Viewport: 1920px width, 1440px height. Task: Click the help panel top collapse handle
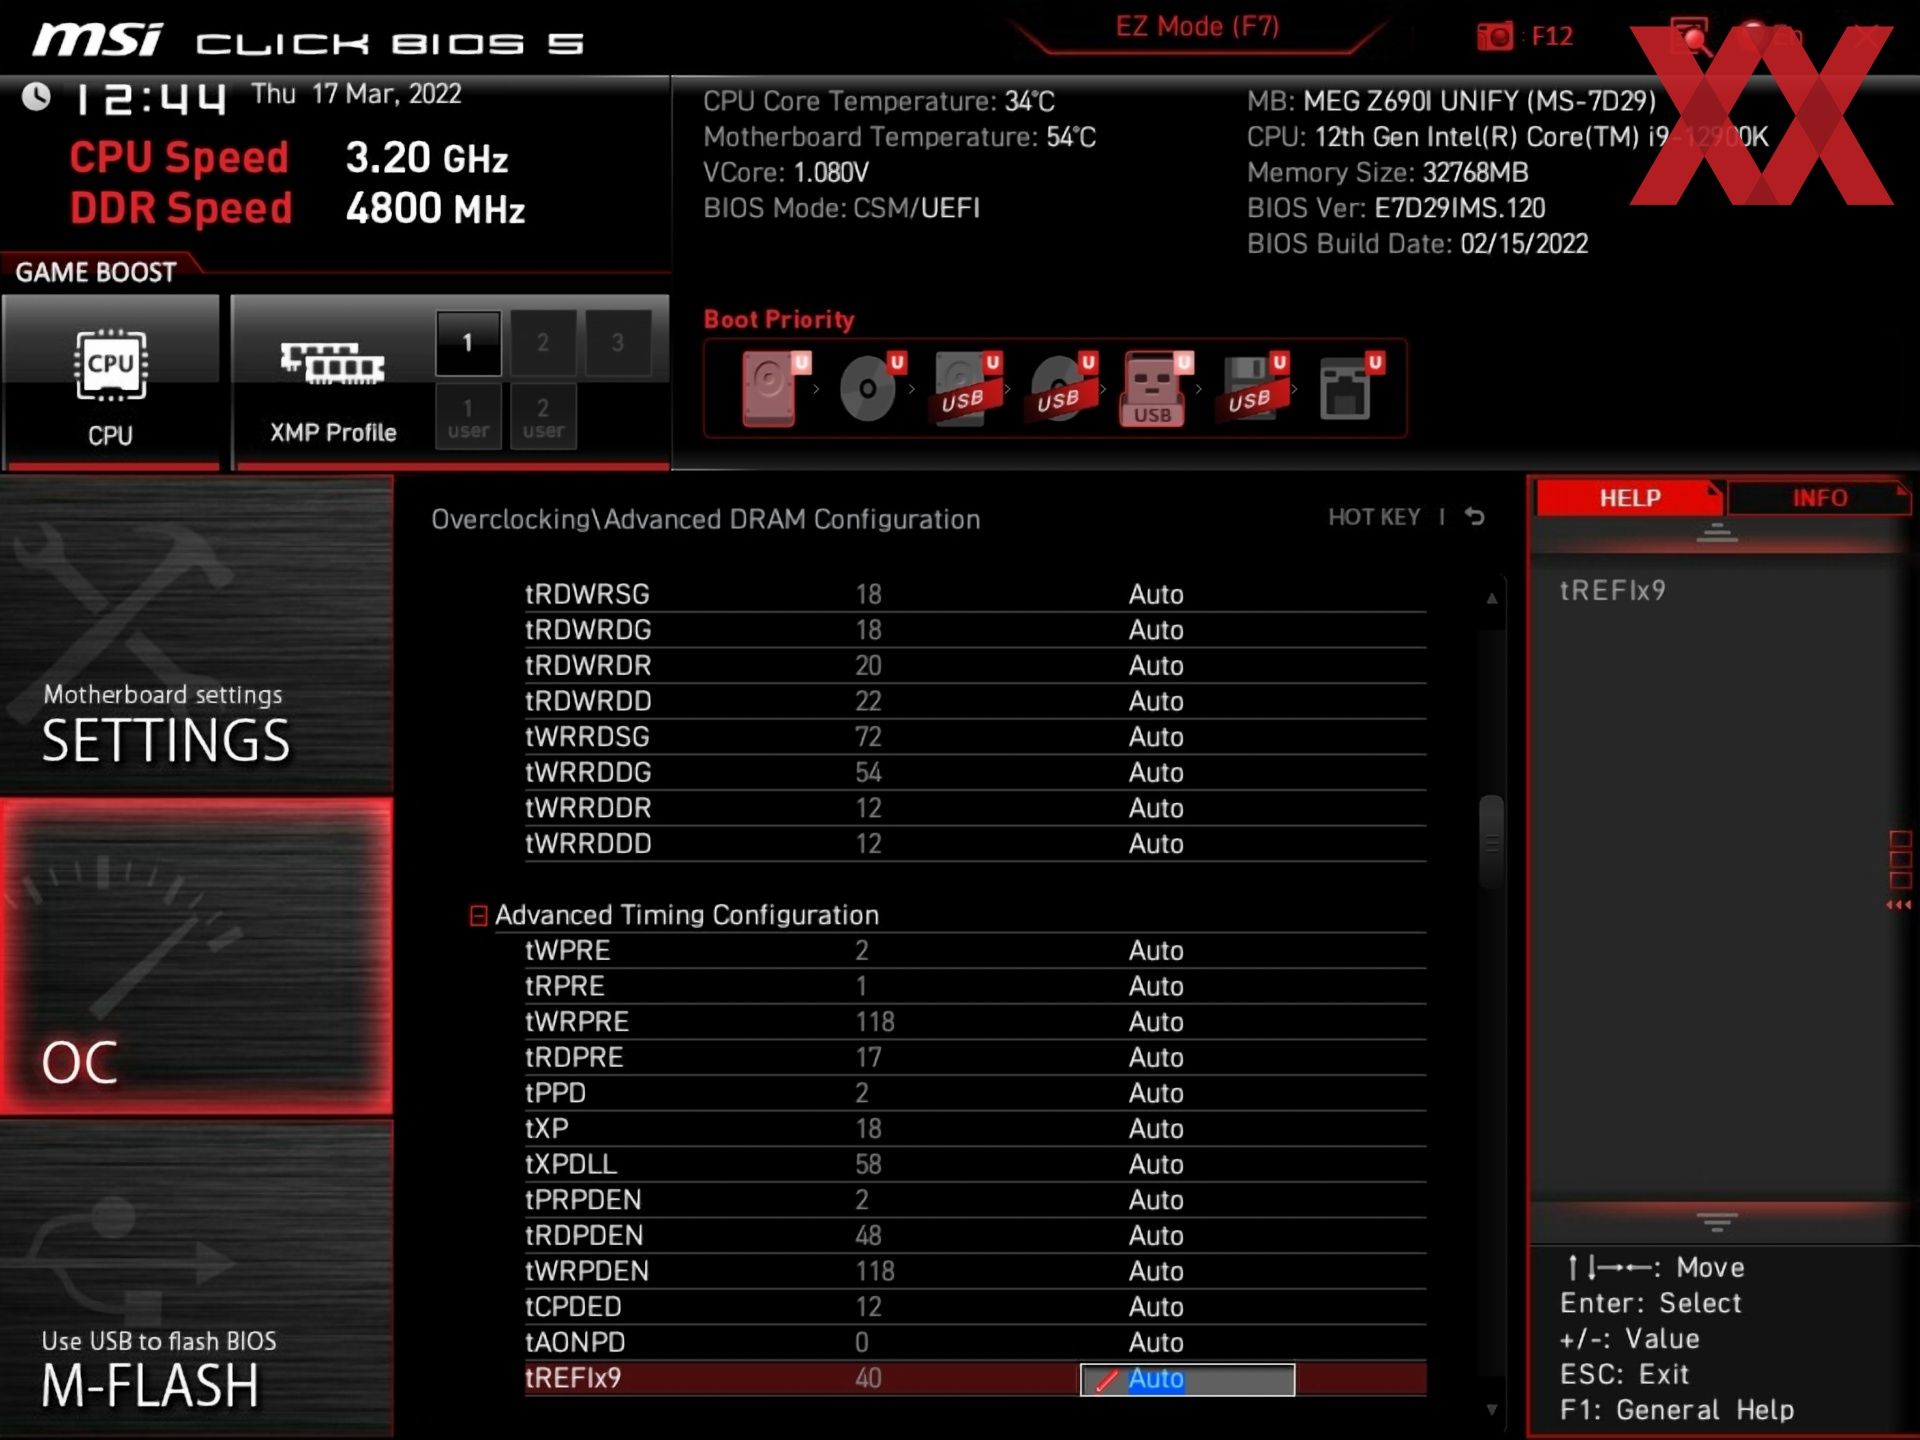[1717, 534]
